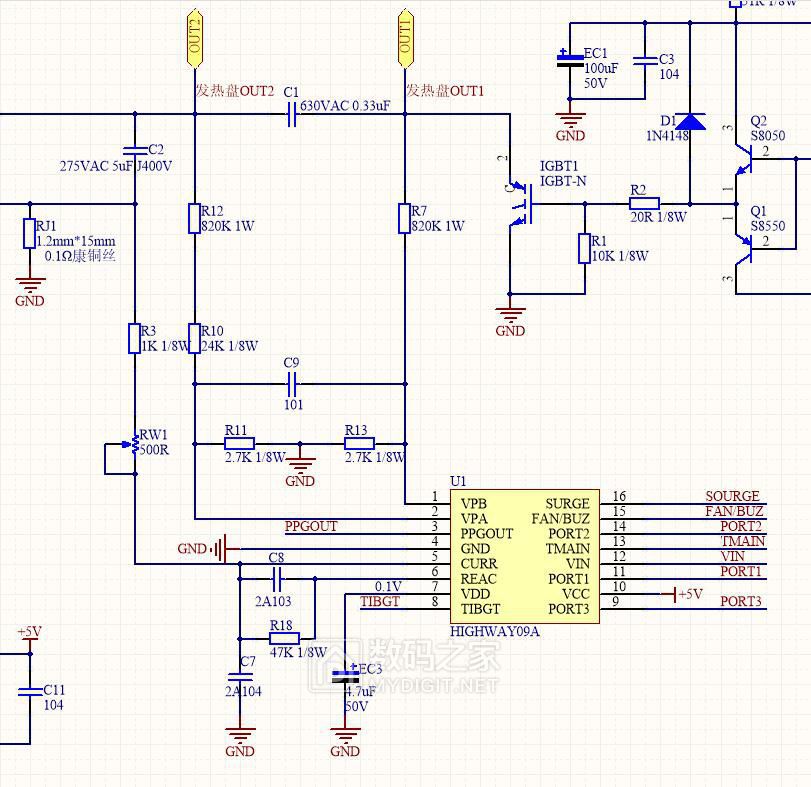The image size is (811, 787).
Task: Select the R18 47K resistor
Action: 284,638
